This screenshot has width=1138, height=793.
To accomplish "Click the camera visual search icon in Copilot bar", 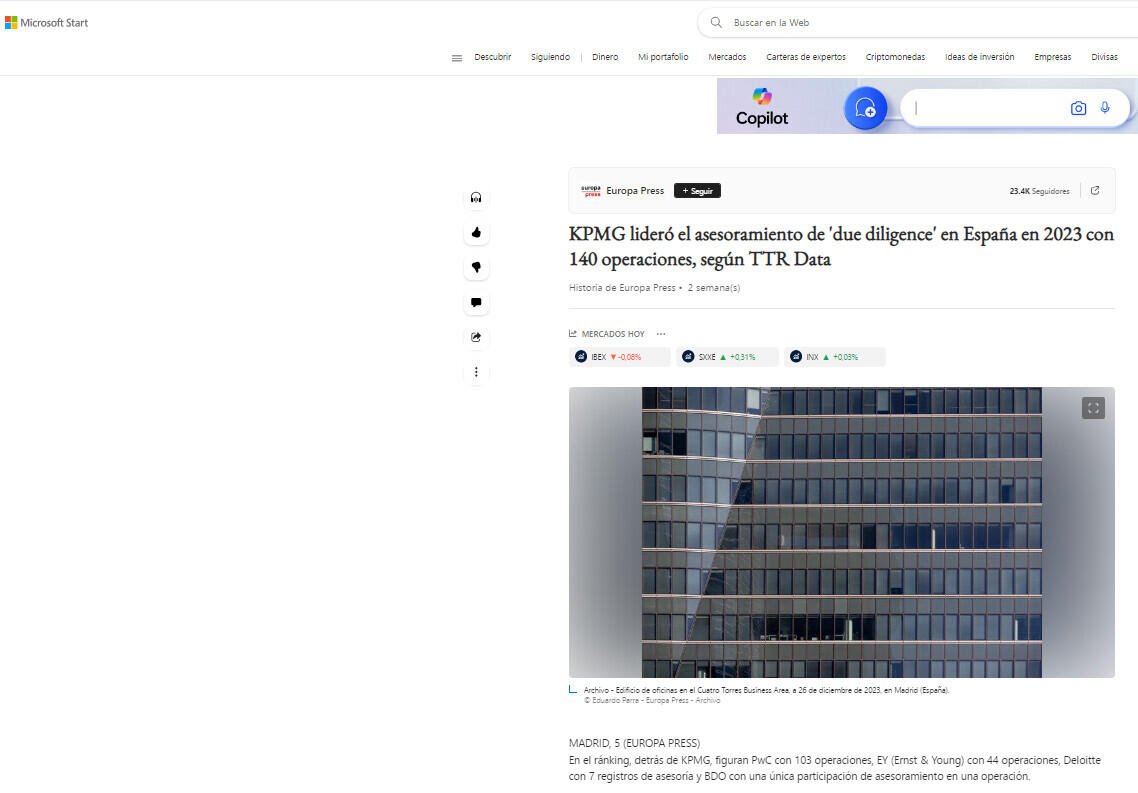I will pyautogui.click(x=1078, y=108).
